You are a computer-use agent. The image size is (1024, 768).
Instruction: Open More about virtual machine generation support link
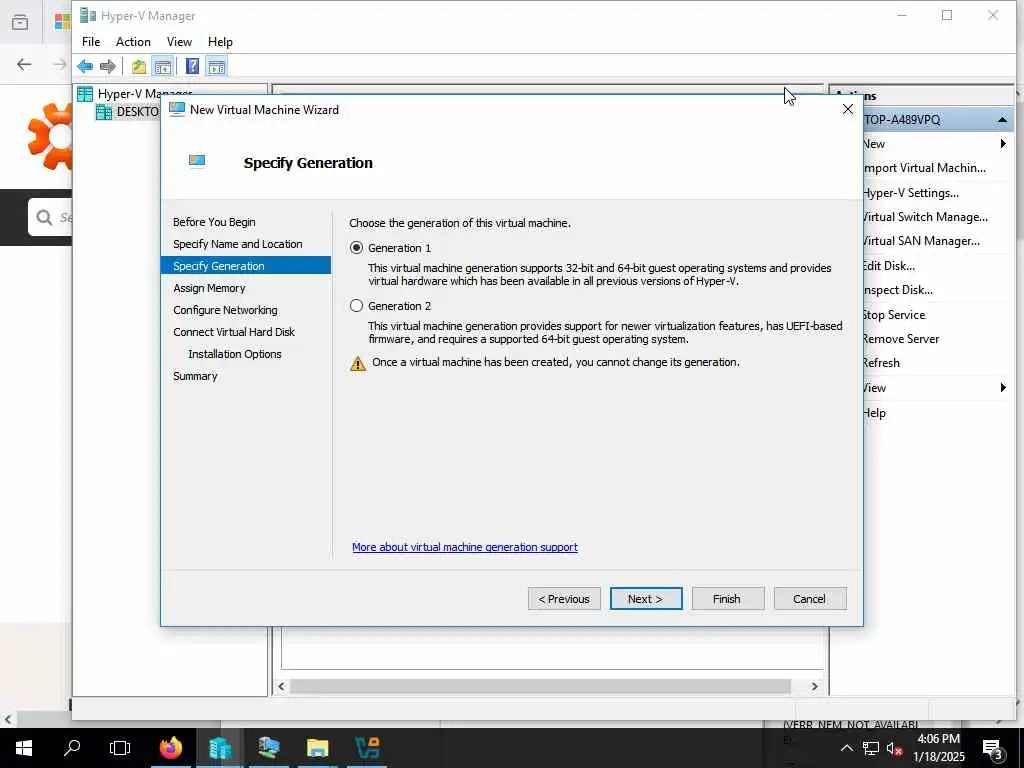pyautogui.click(x=464, y=547)
